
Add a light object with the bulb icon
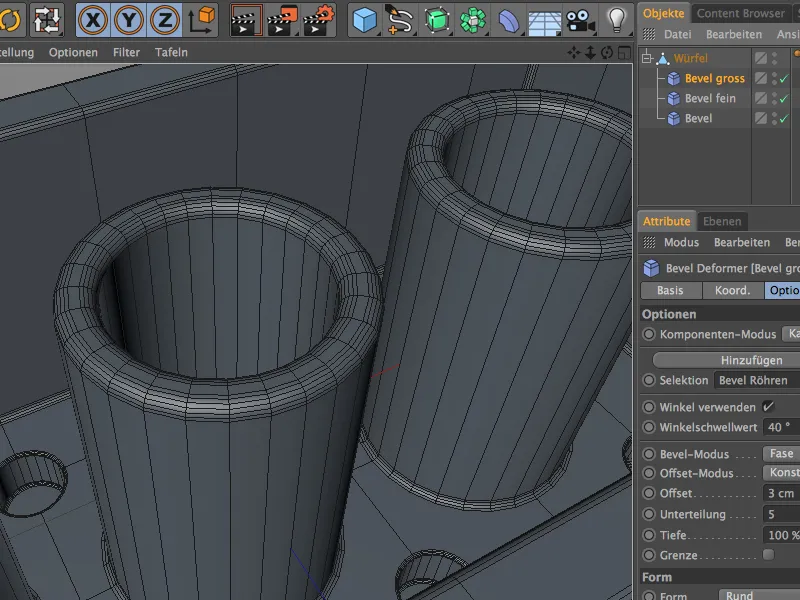tap(616, 20)
